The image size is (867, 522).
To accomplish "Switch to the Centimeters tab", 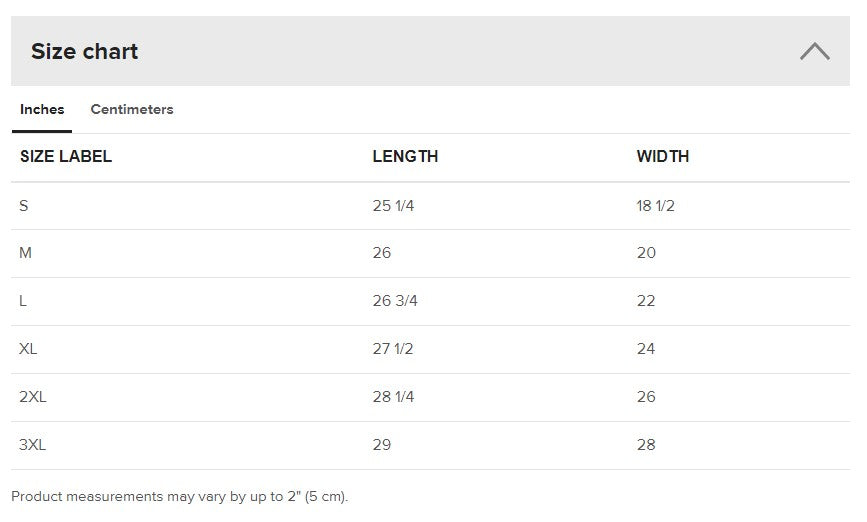I will (x=132, y=110).
